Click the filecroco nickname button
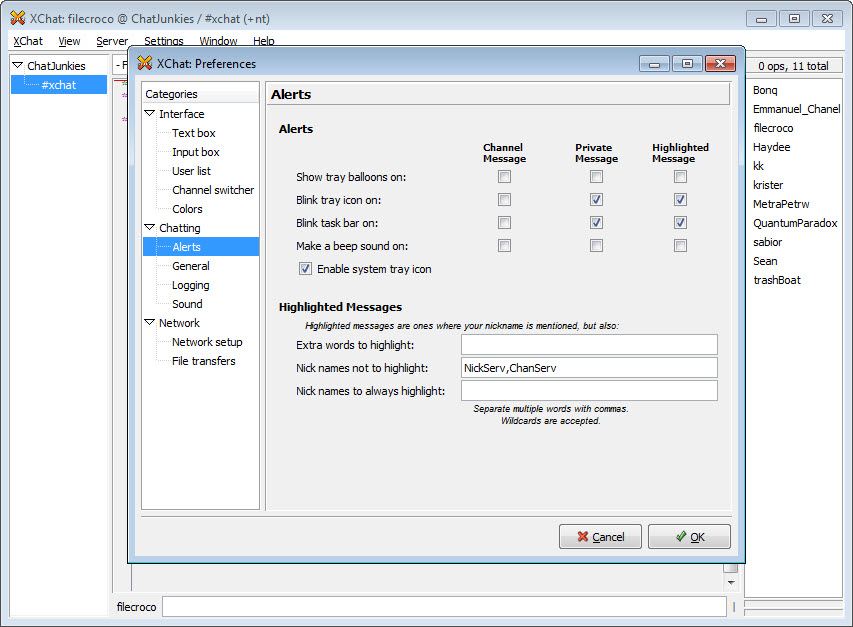This screenshot has width=853, height=627. point(137,607)
